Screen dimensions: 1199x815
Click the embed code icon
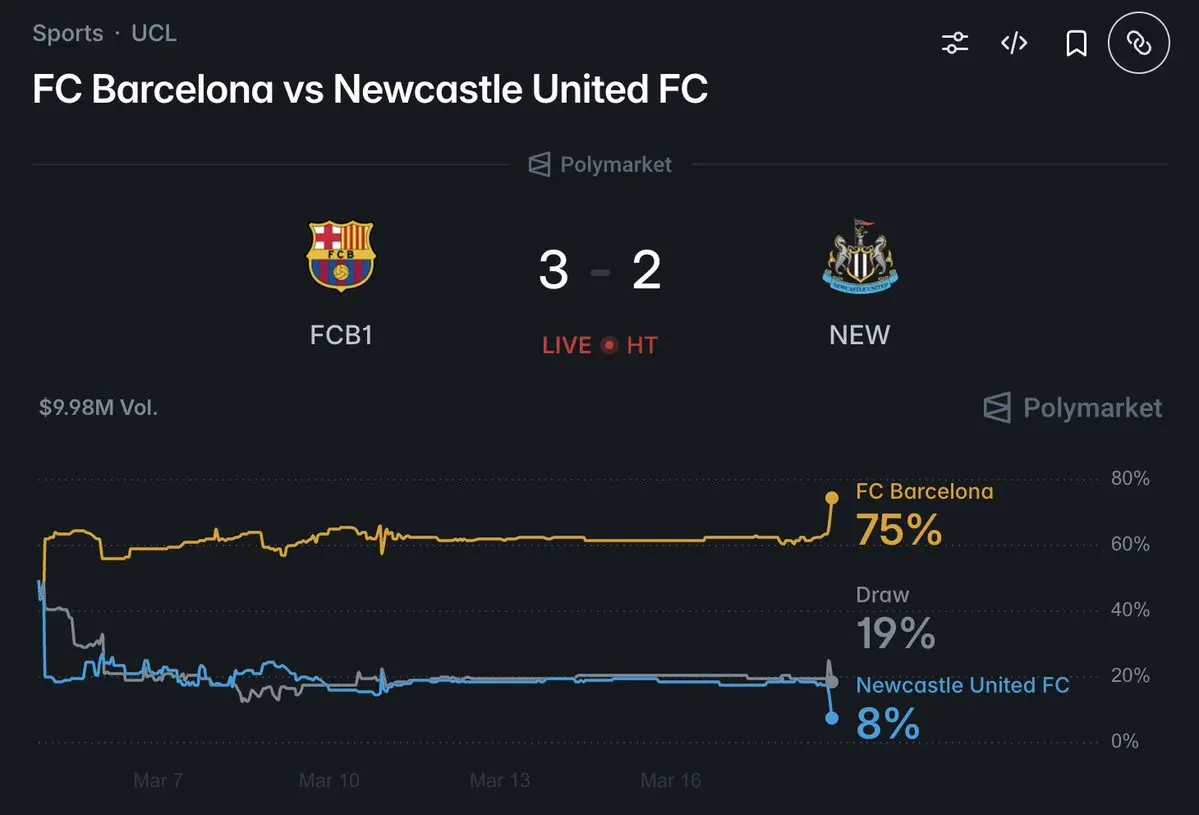click(1014, 43)
